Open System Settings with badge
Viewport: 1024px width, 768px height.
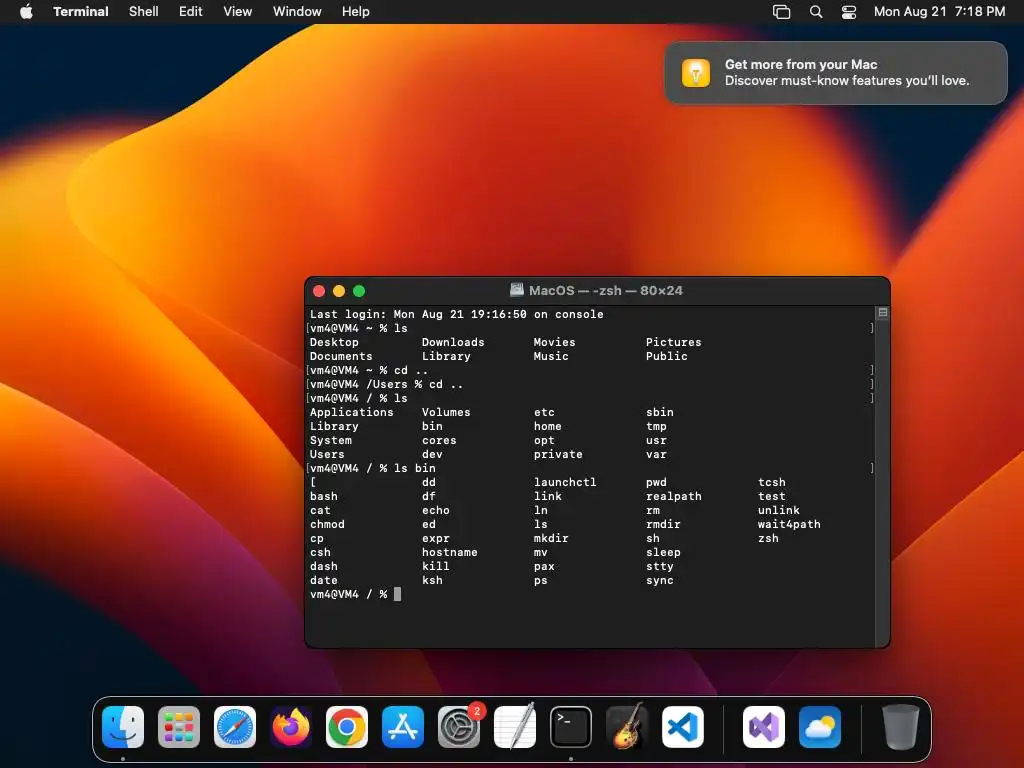[x=459, y=727]
